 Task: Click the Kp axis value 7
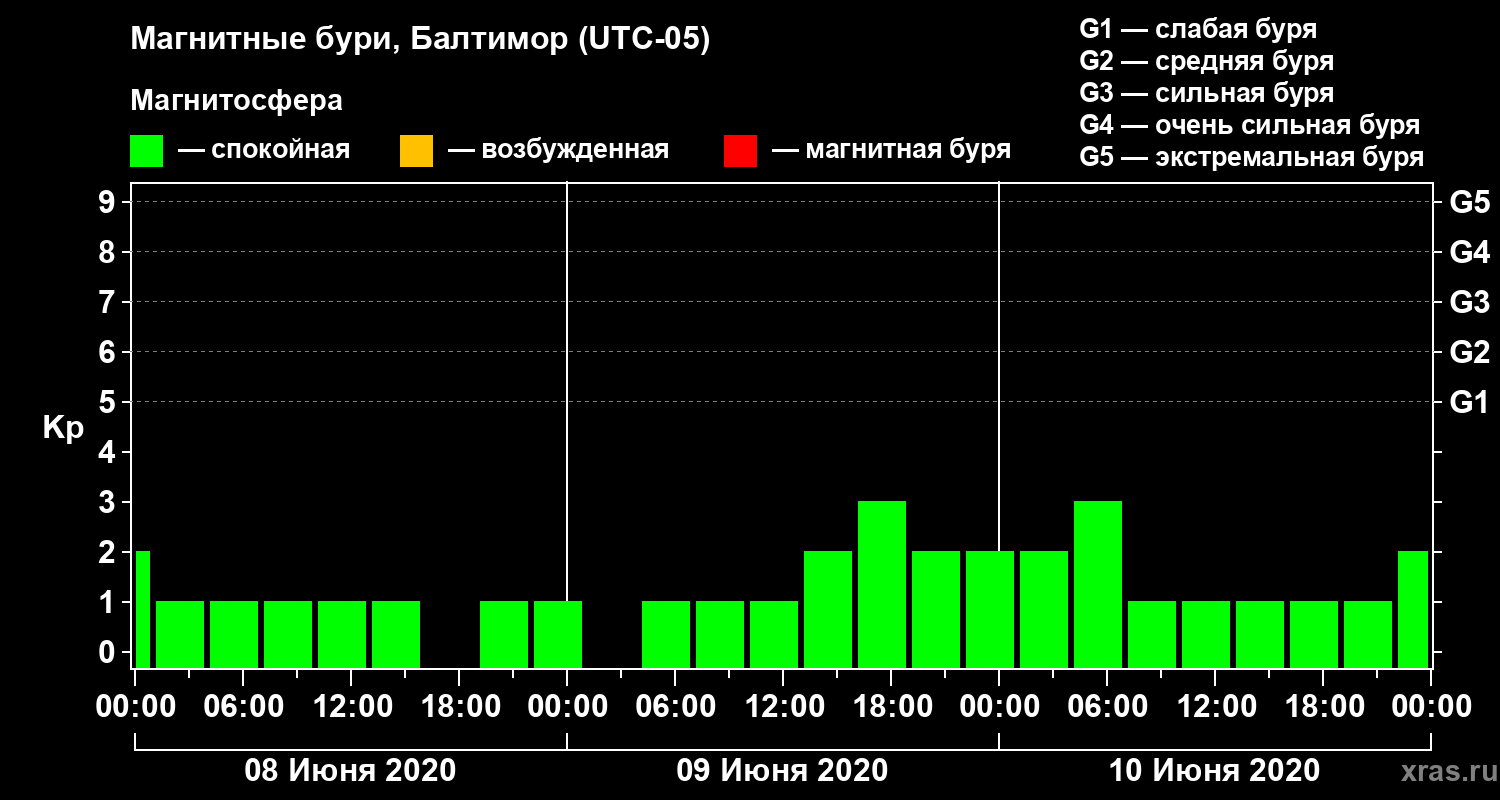(x=109, y=302)
